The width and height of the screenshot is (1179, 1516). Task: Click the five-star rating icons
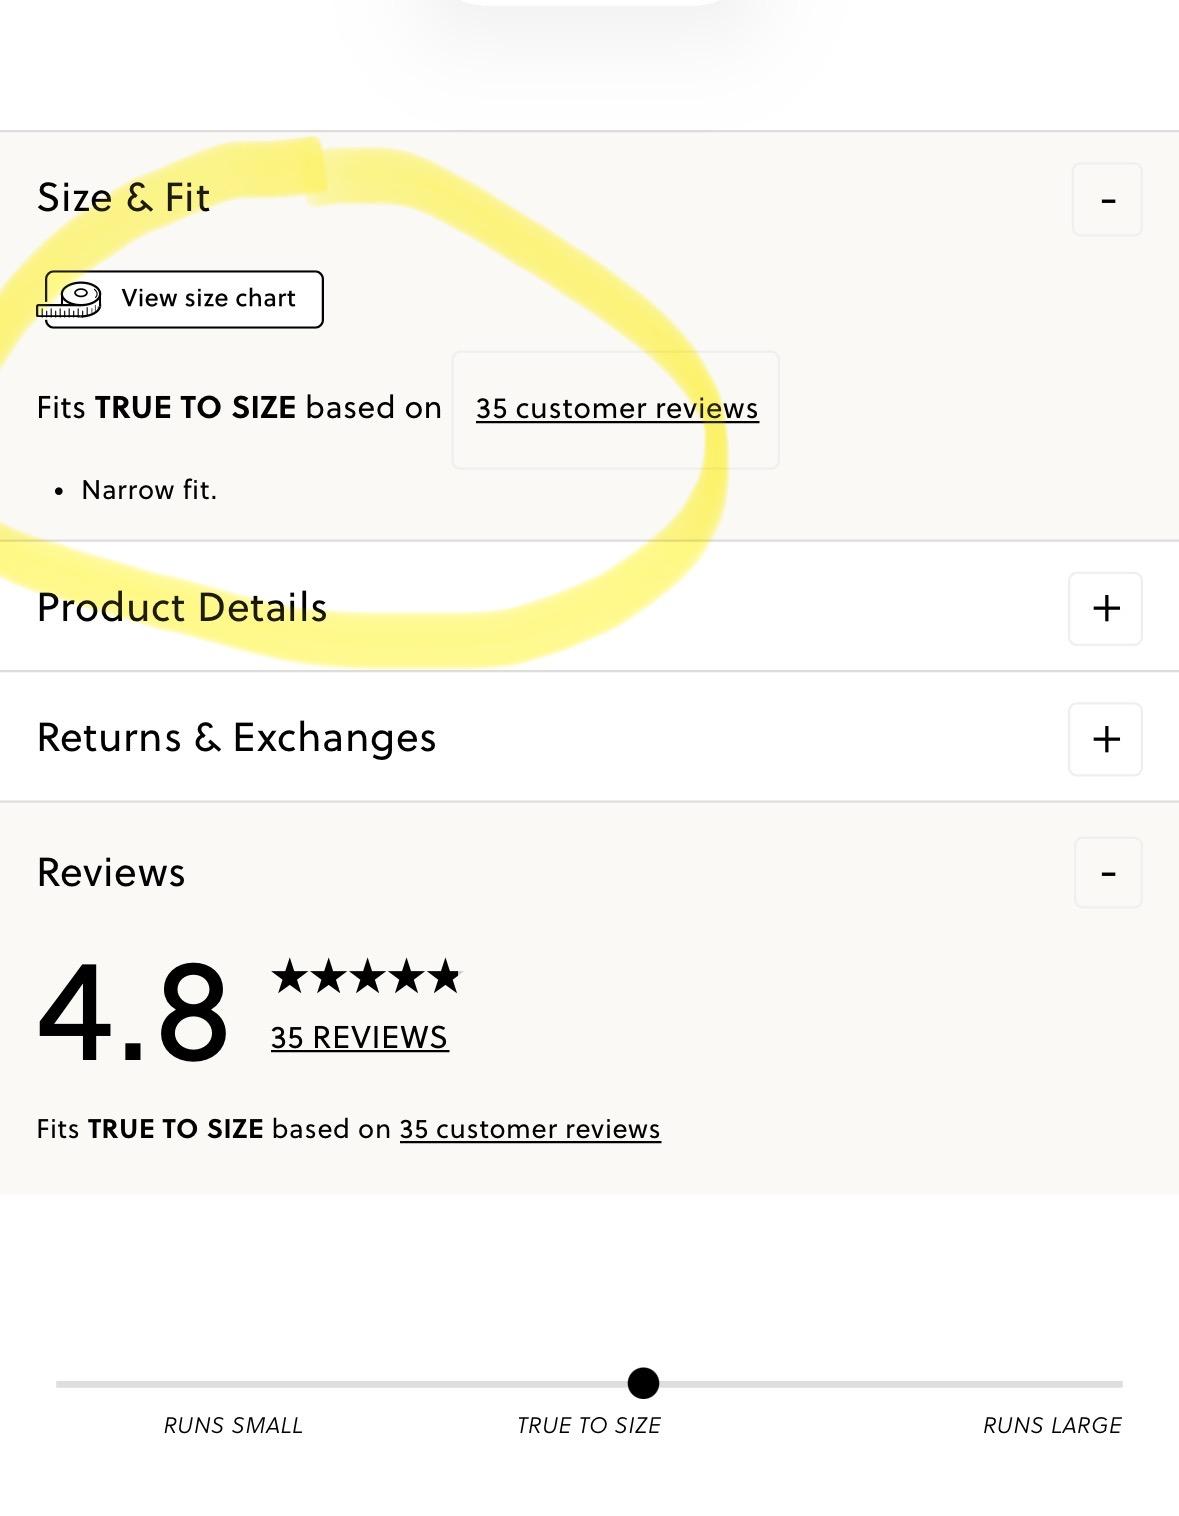[366, 976]
